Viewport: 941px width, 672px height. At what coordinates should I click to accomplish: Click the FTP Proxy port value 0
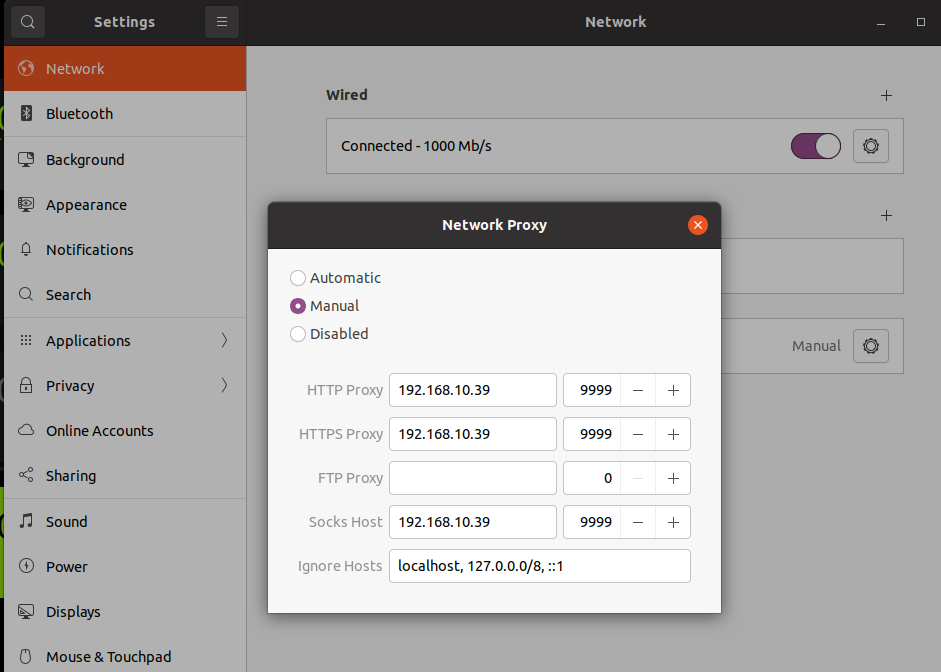(607, 478)
